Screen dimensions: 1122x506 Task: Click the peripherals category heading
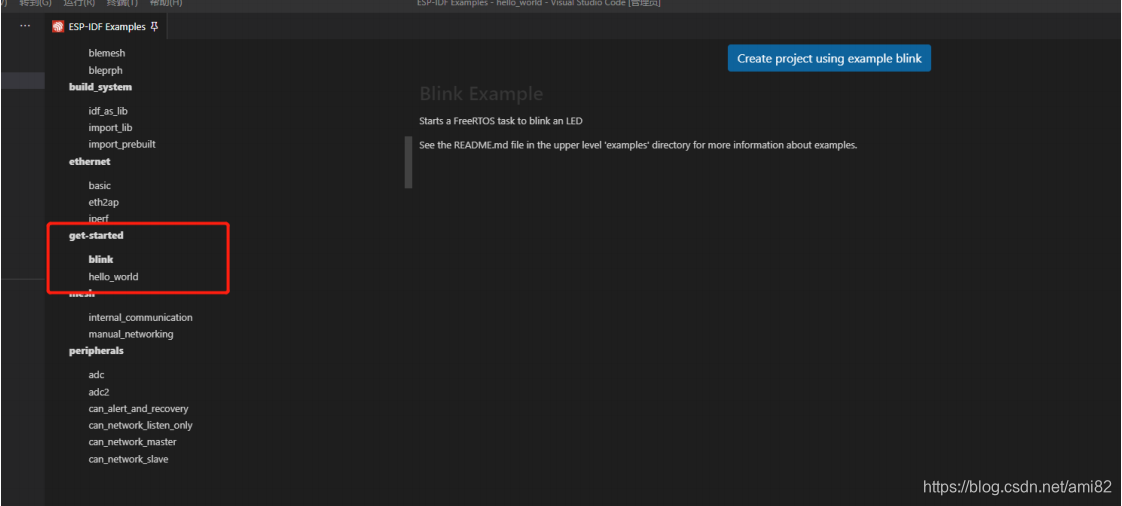tap(96, 351)
